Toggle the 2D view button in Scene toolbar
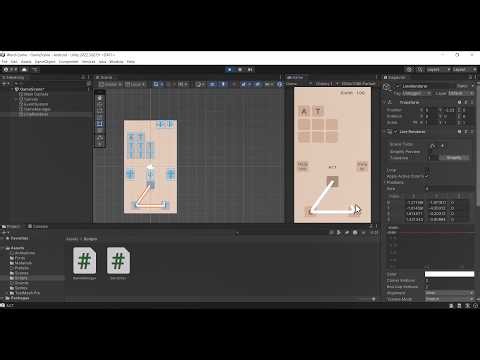The width and height of the screenshot is (480, 360). [212, 84]
